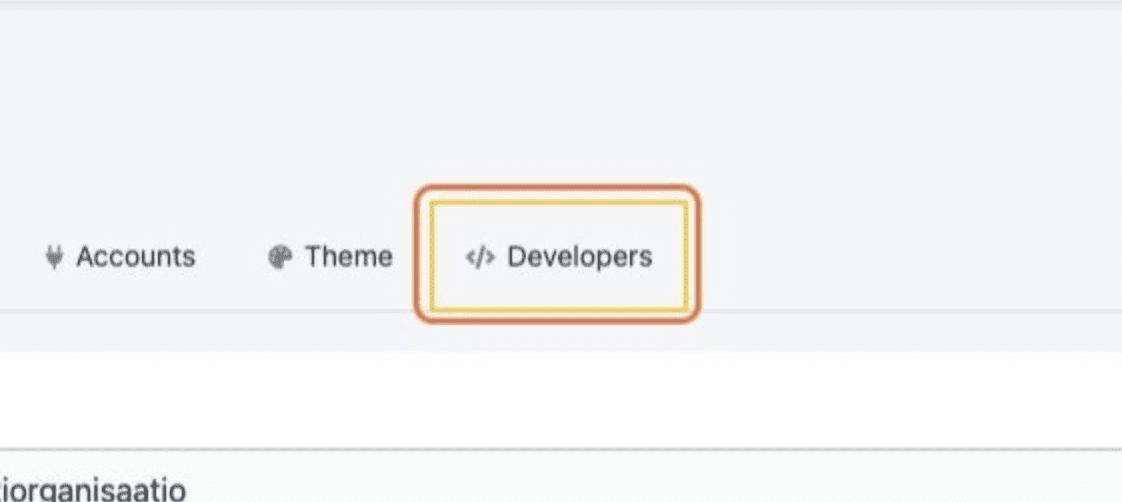1122x502 pixels.
Task: Switch to the Theme tab
Action: [330, 257]
